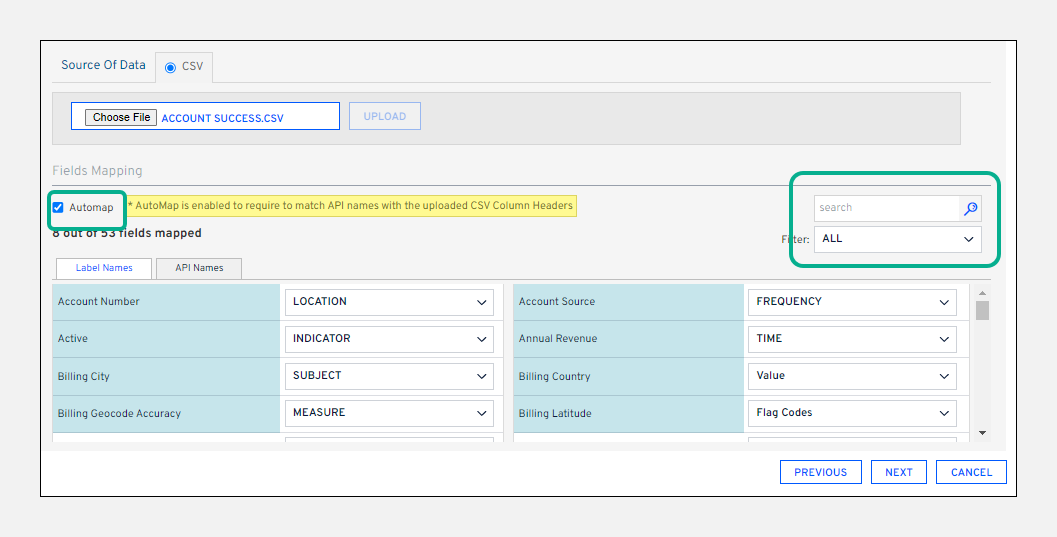
Task: Click the Annual Revenue field label
Action: pos(558,339)
